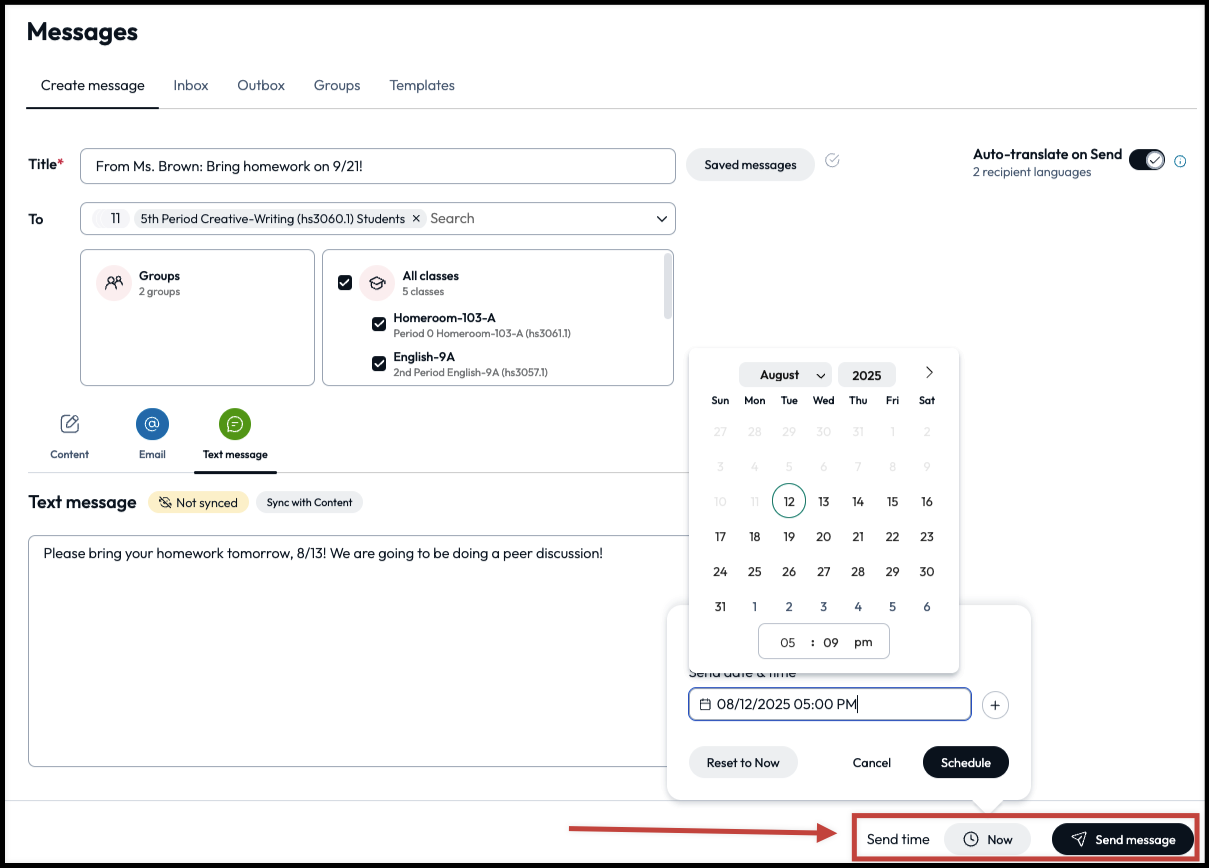Click the Auto-translate info icon
The width and height of the screenshot is (1209, 868).
1180,161
